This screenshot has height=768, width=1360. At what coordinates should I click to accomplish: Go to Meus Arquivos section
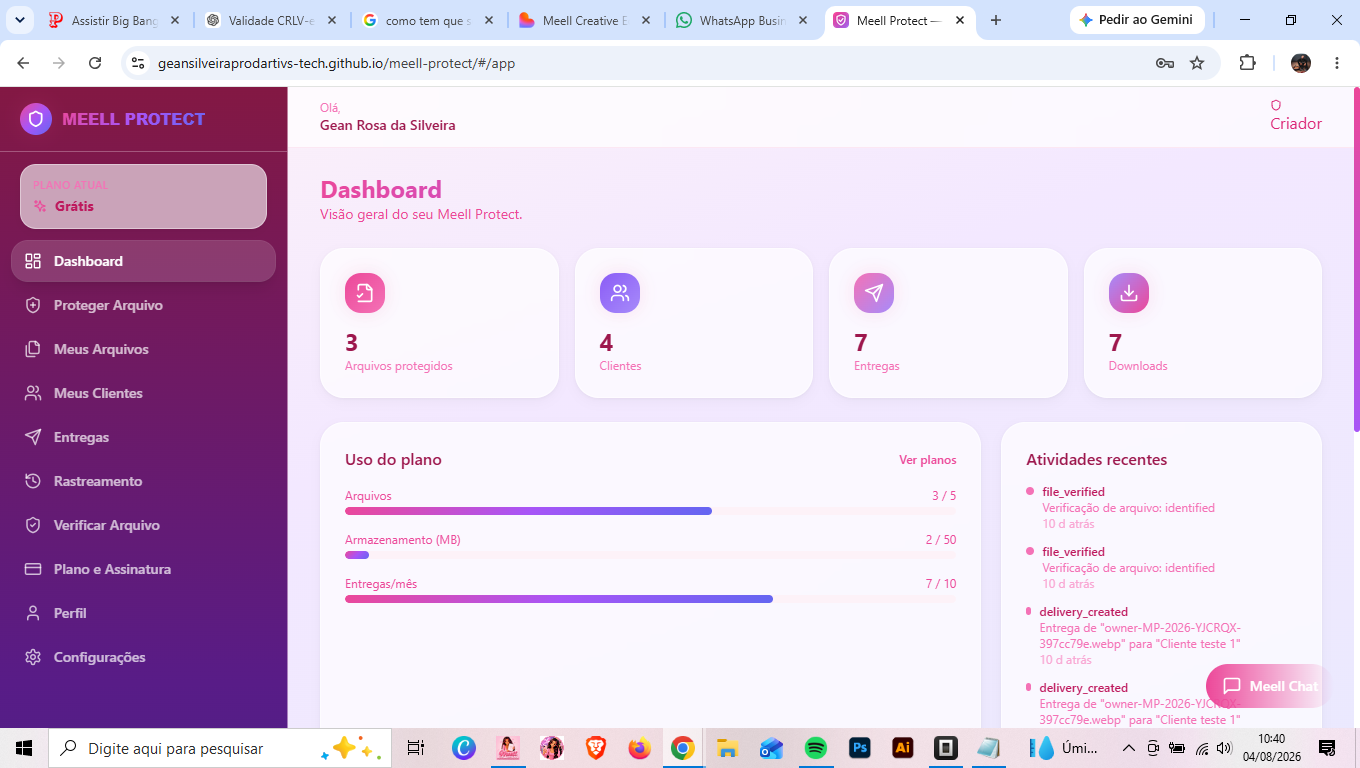point(143,349)
